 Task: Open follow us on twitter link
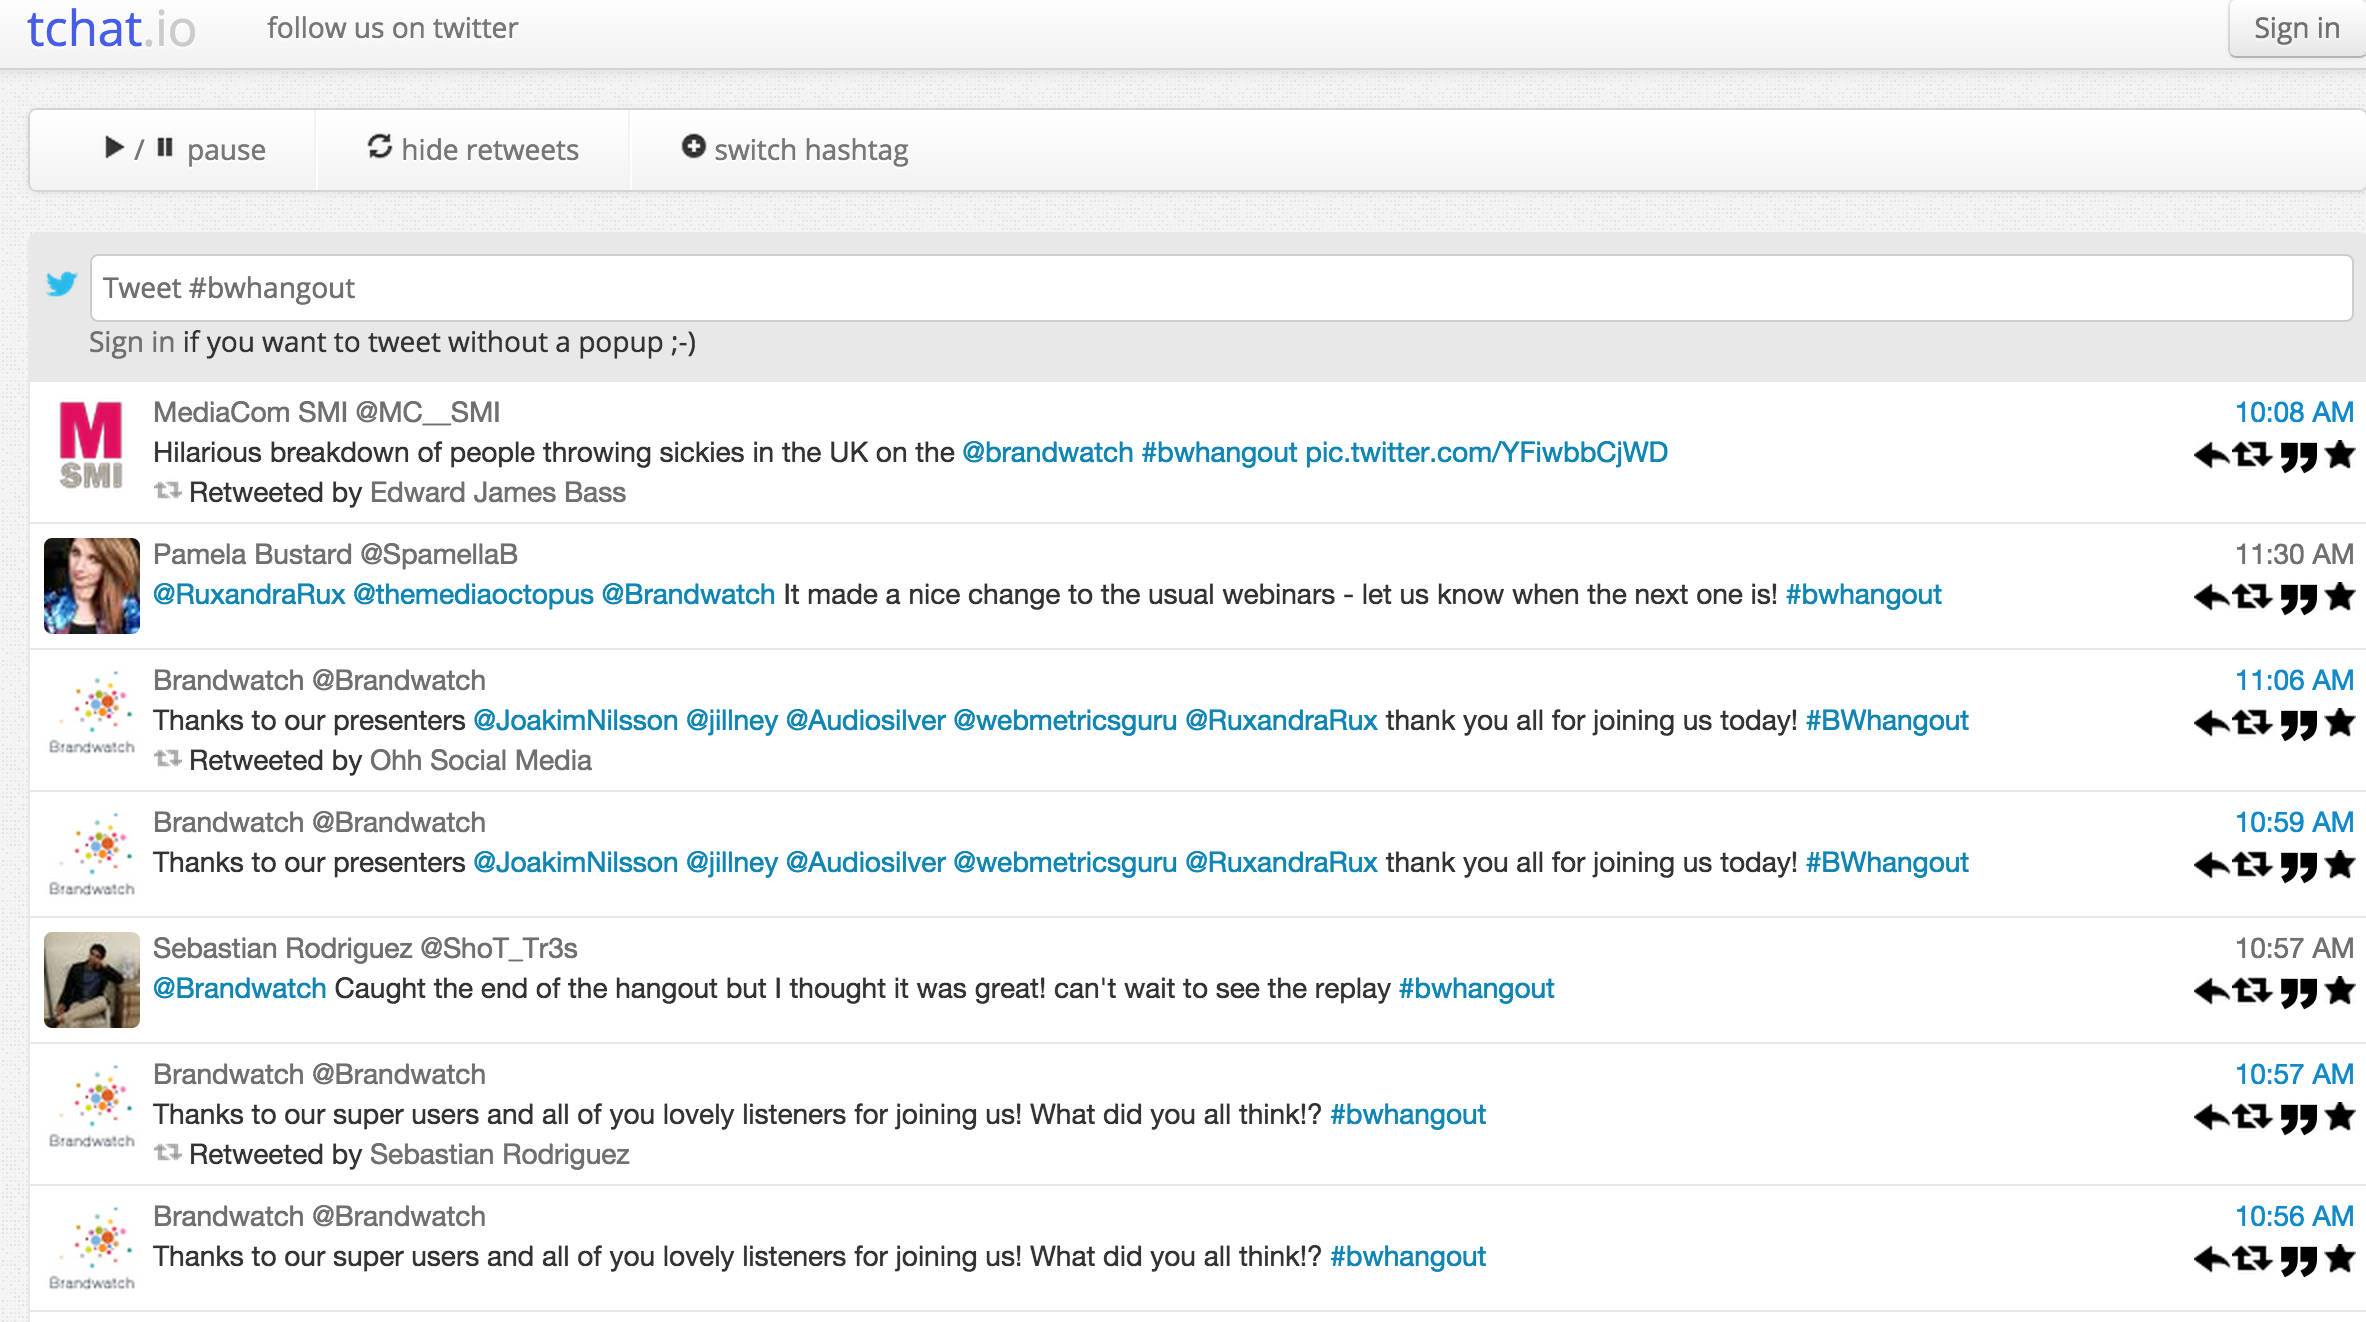coord(392,28)
